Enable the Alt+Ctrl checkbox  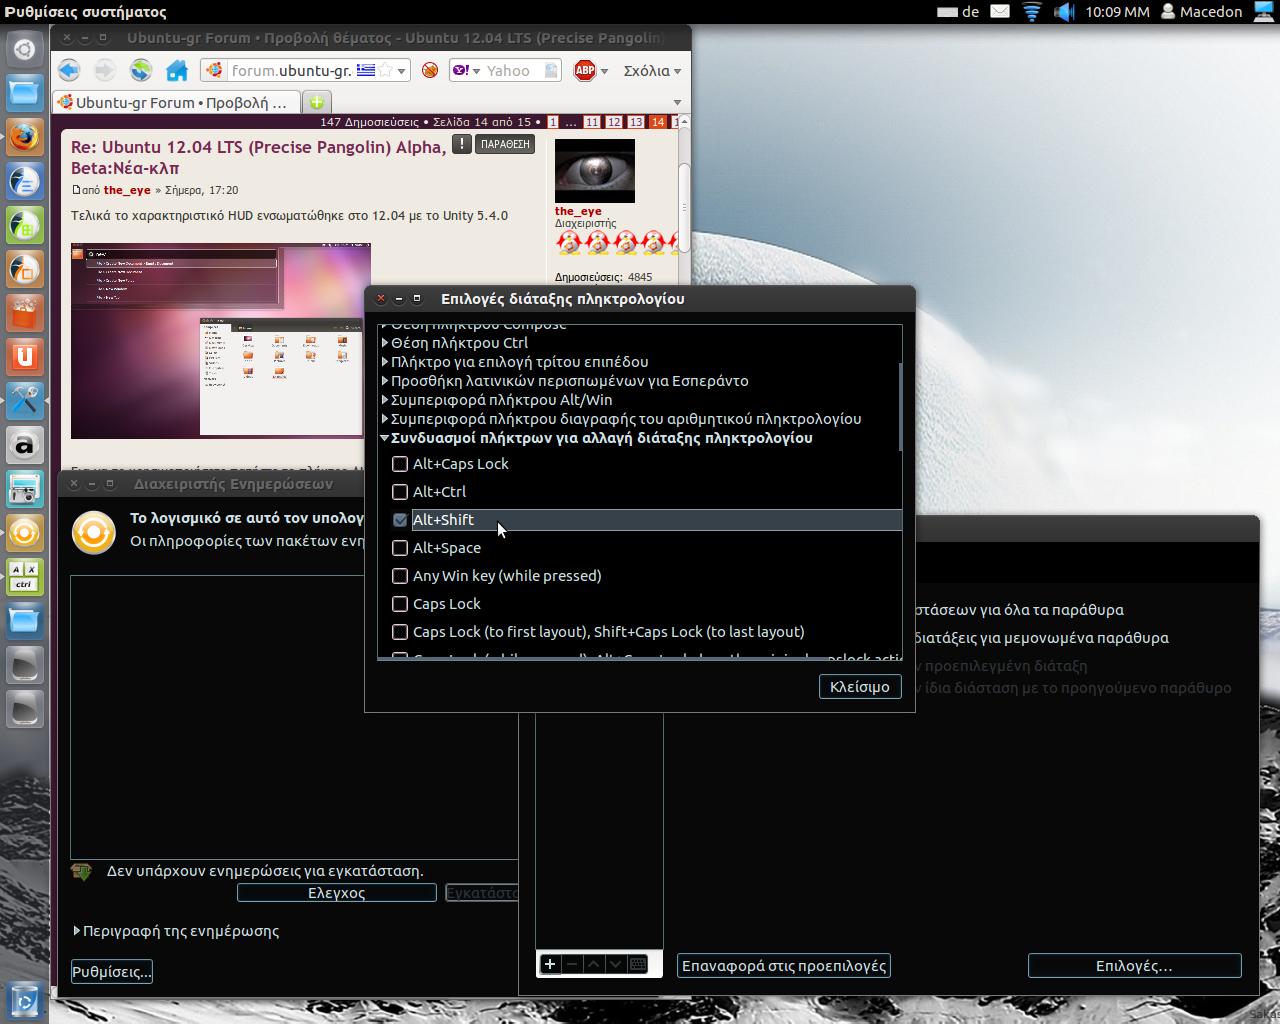pos(400,492)
